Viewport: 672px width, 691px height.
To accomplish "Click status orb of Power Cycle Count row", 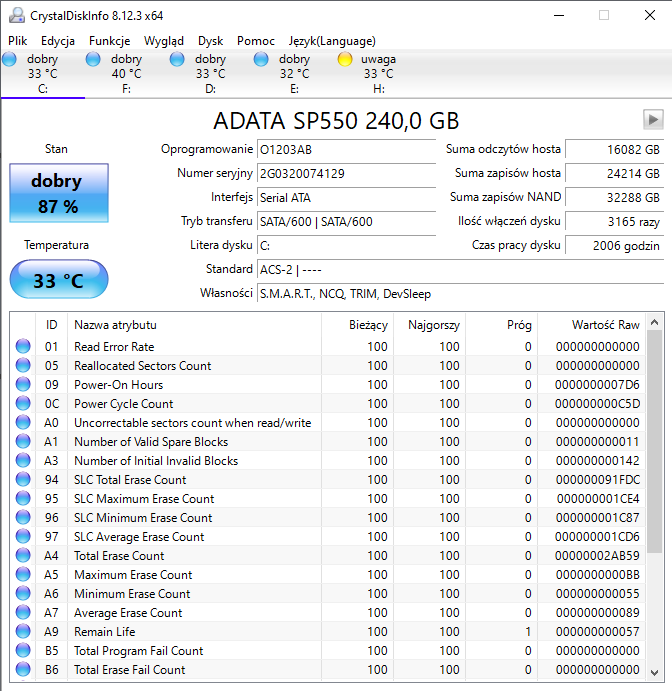I will pyautogui.click(x=23, y=403).
